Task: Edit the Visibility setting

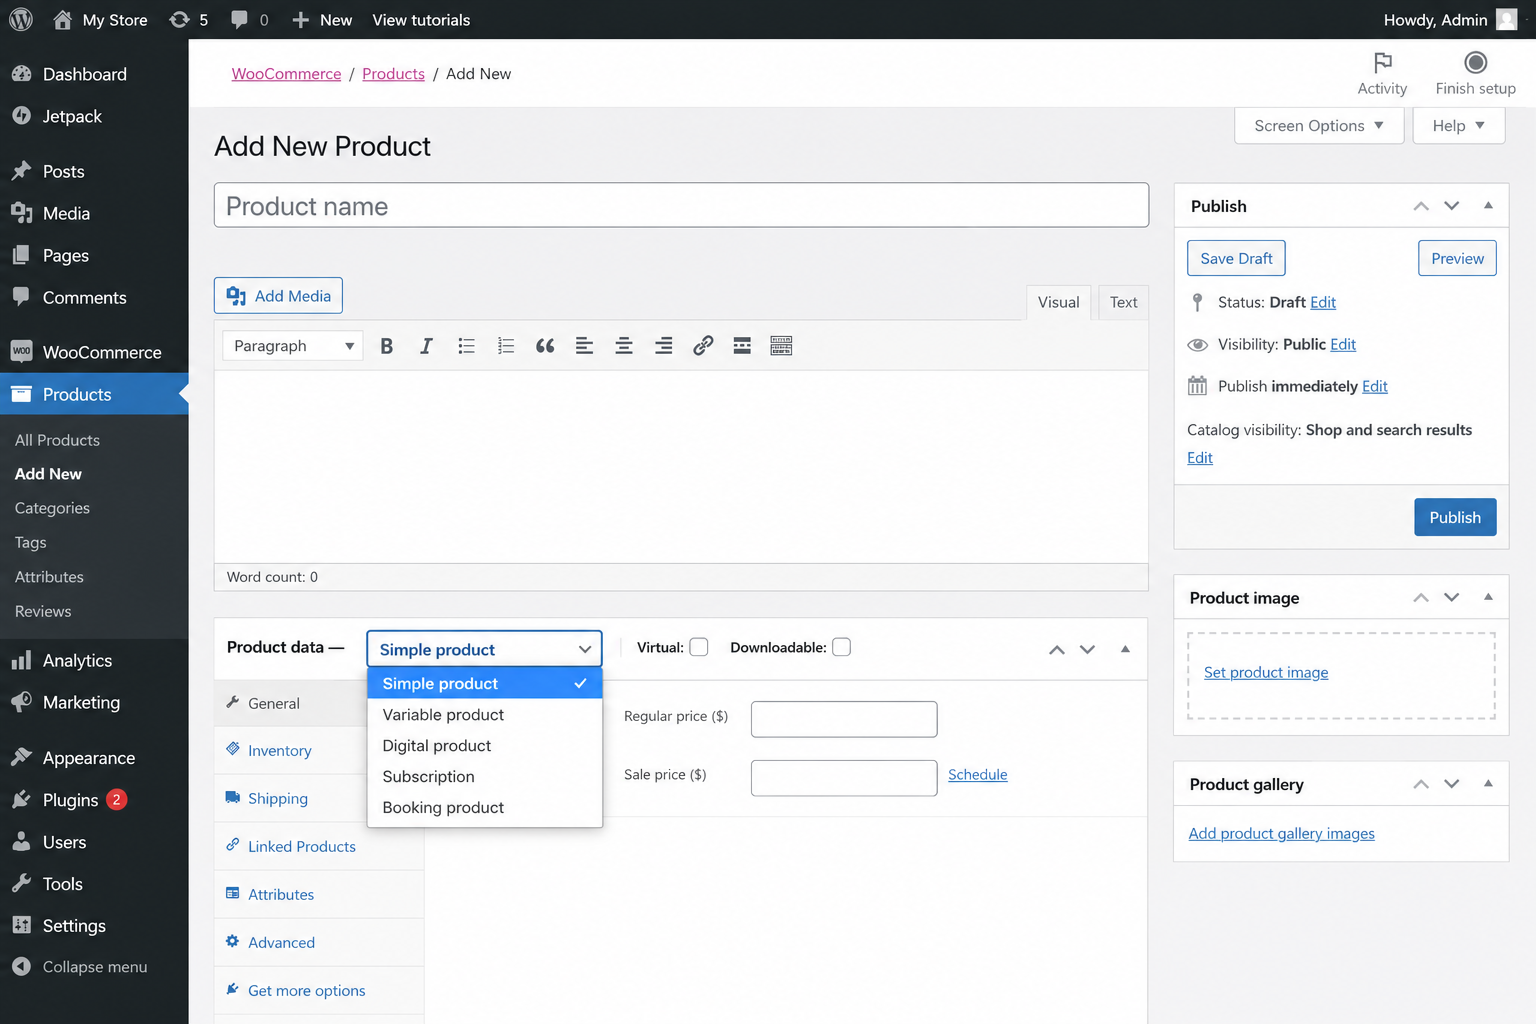Action: (x=1343, y=344)
